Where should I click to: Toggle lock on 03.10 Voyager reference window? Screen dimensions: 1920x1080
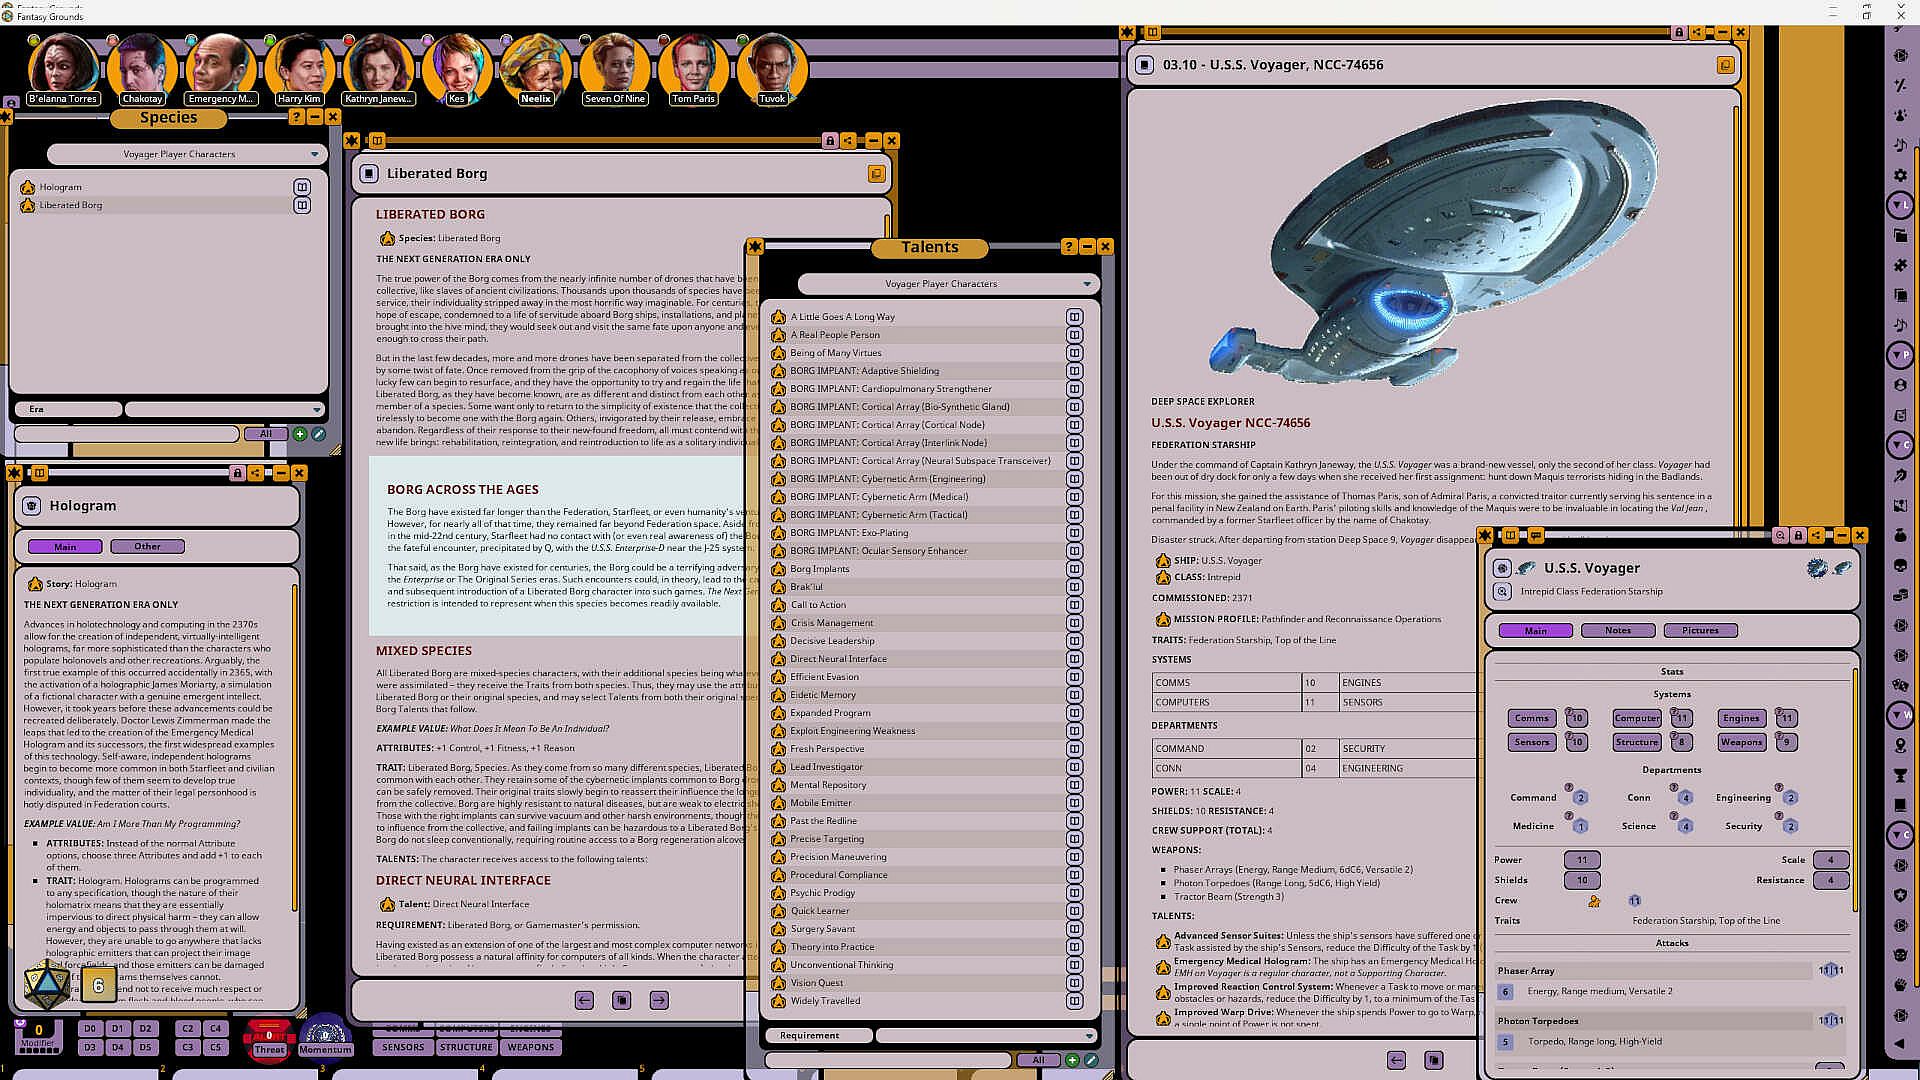(1679, 33)
